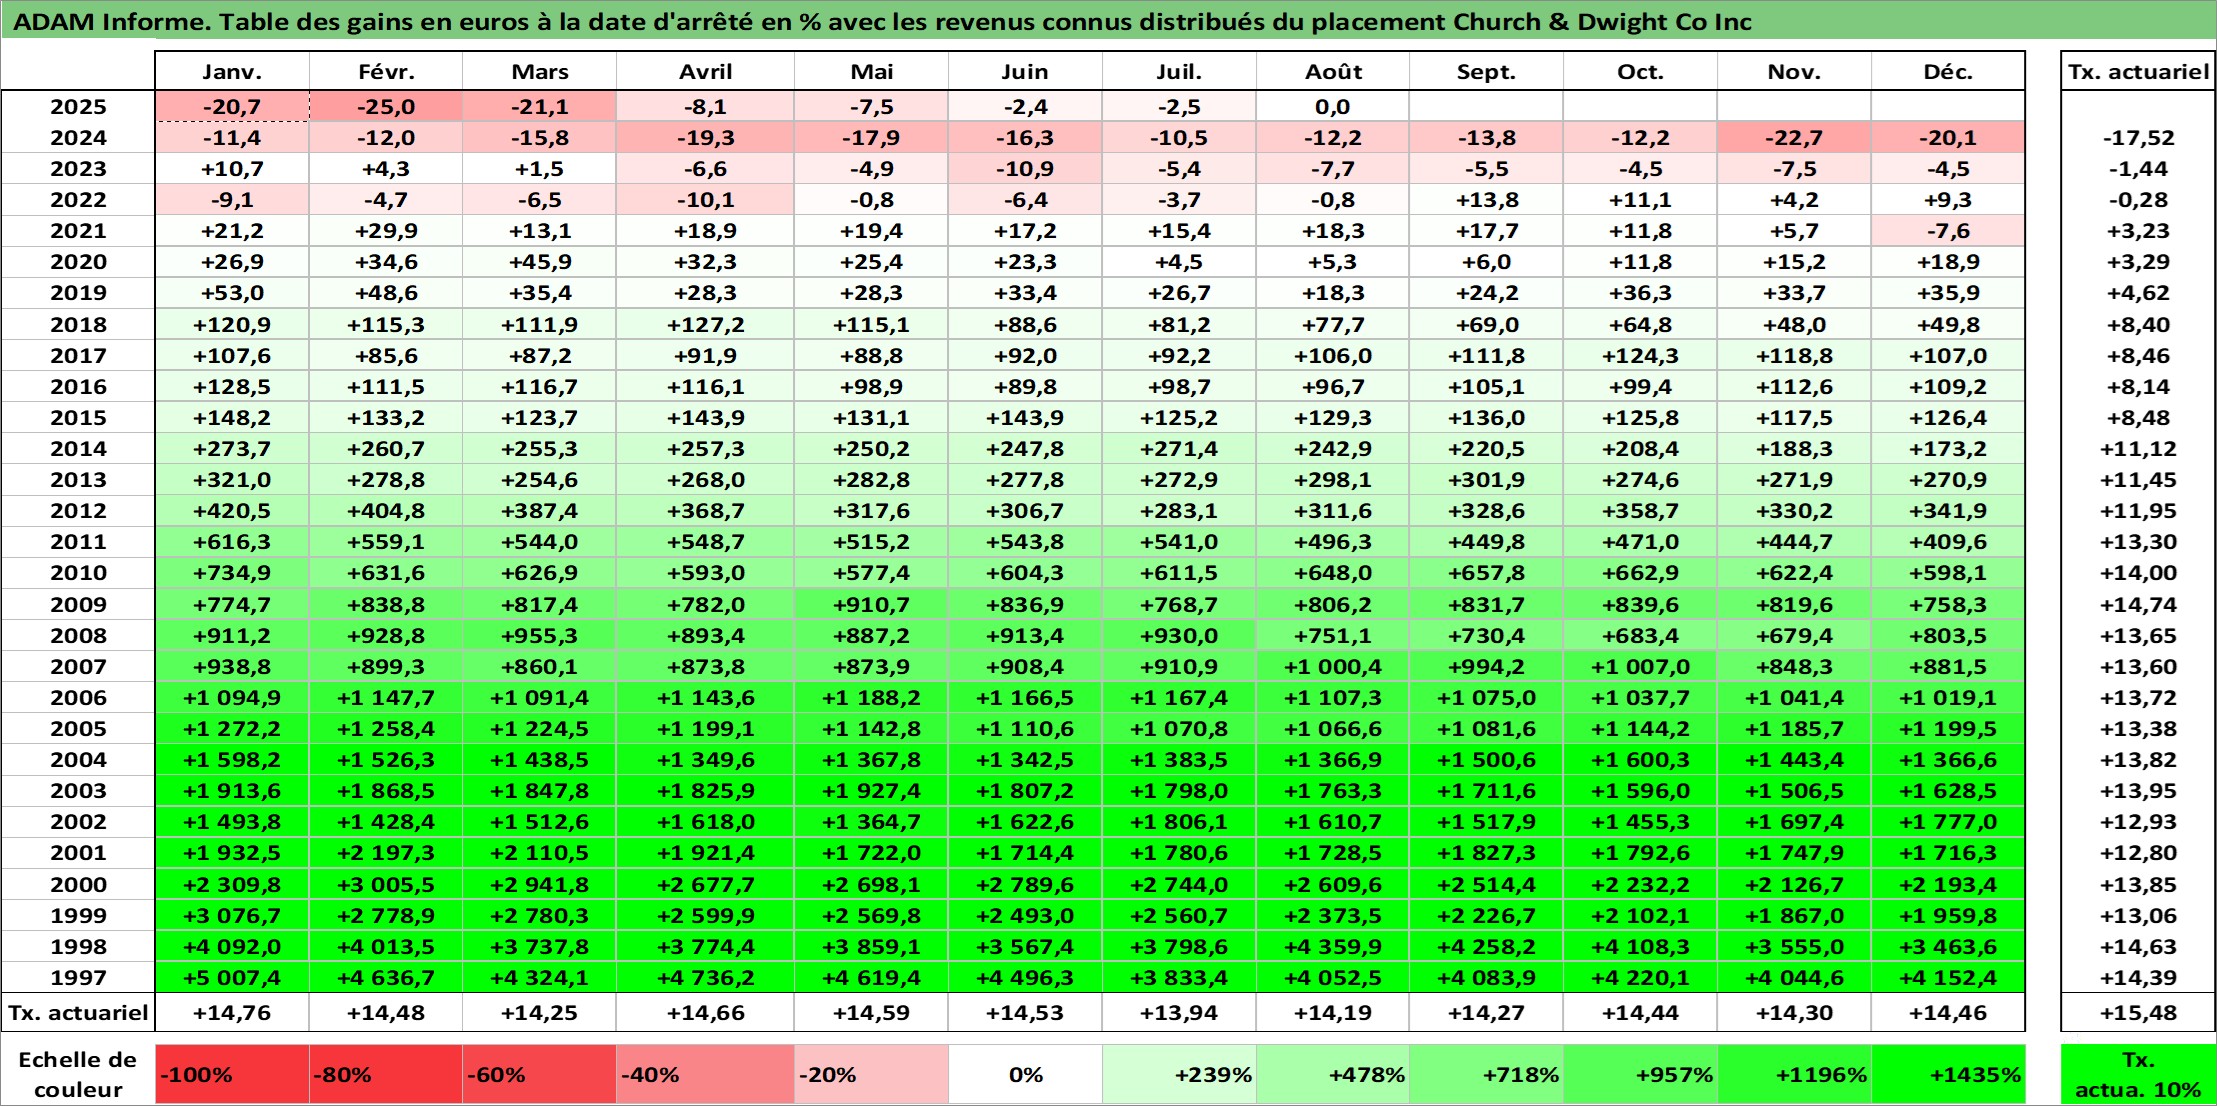Click the Déc. column header
Viewport: 2217px width, 1106px height.
(x=1948, y=71)
